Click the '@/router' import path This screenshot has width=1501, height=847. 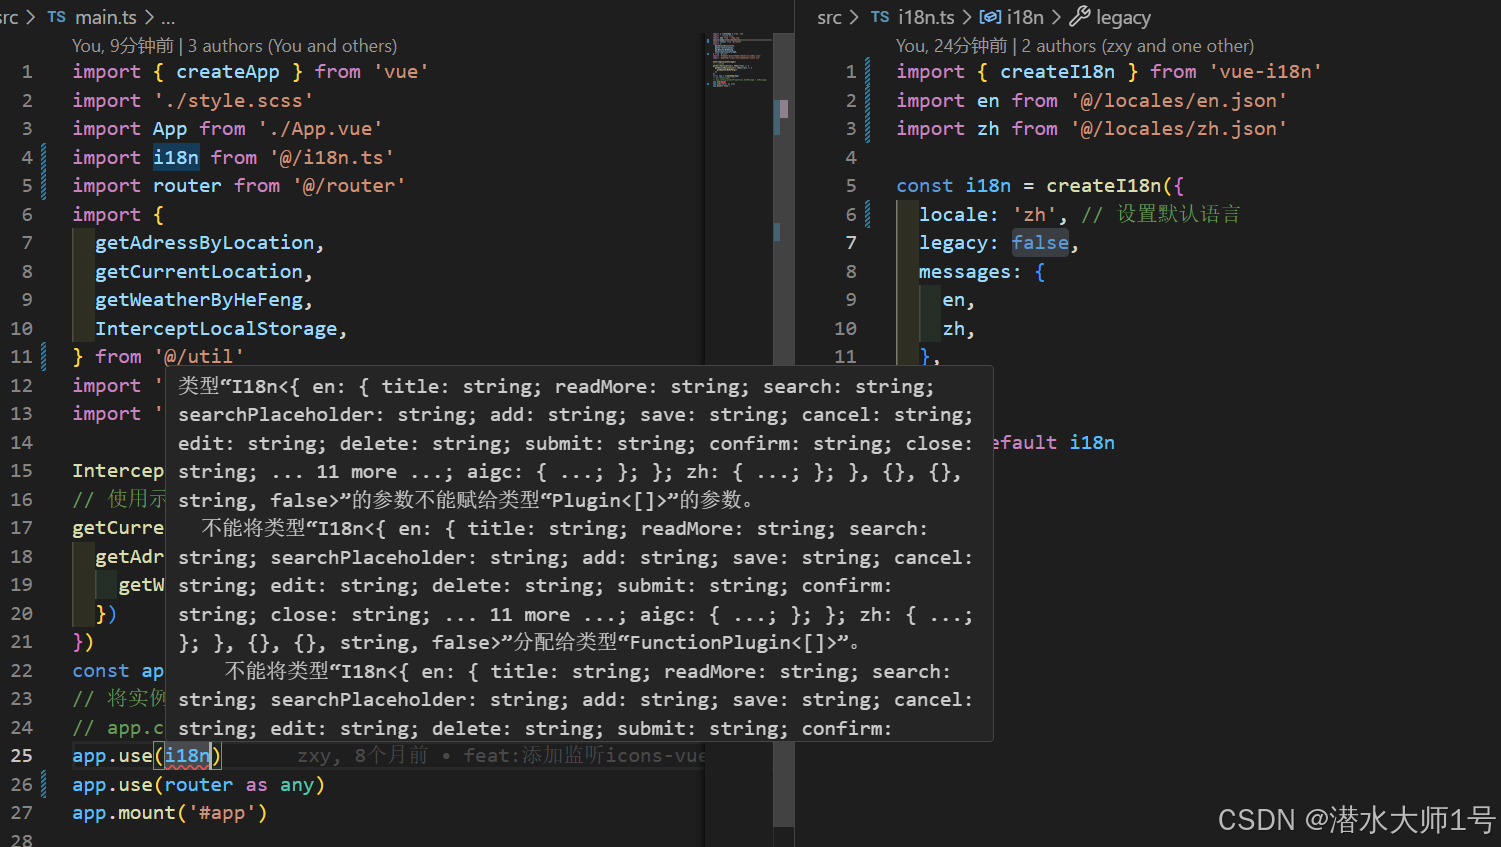(349, 186)
